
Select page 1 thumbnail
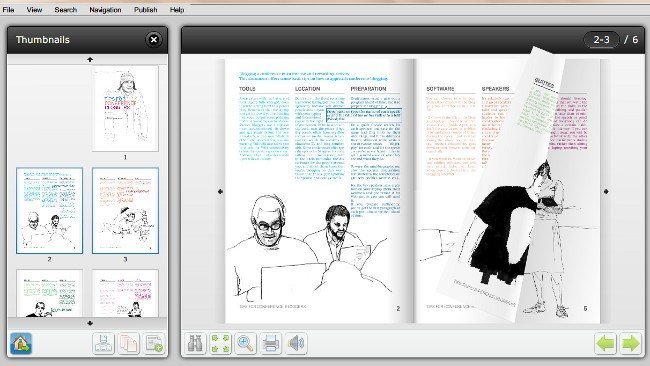pos(125,109)
